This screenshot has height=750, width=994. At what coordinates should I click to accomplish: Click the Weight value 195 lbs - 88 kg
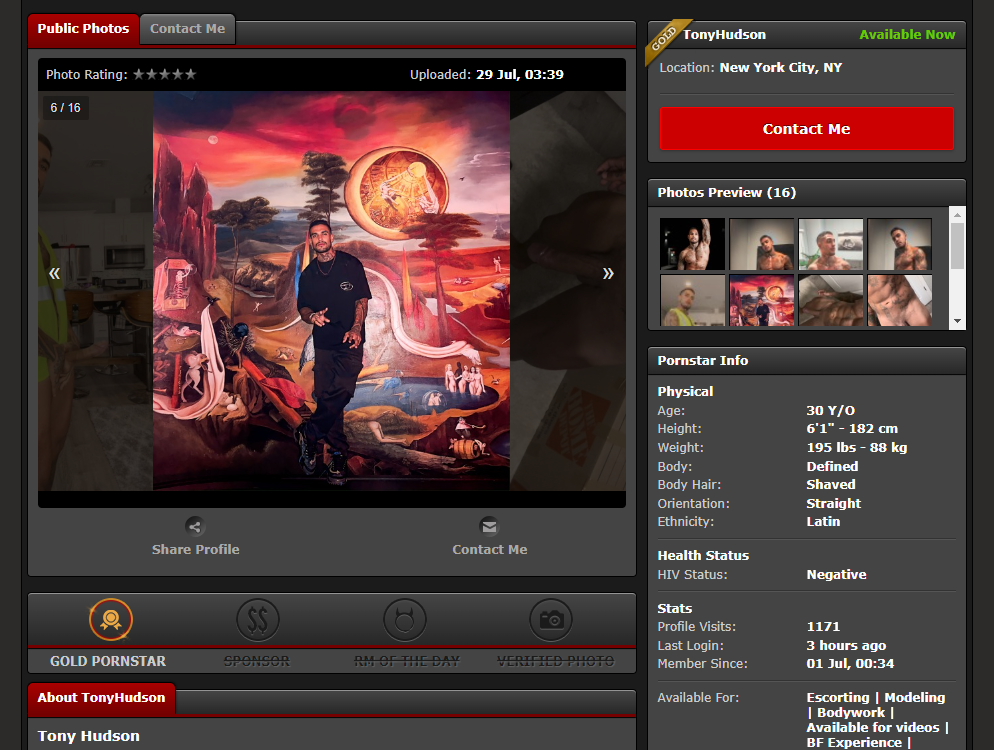tap(856, 448)
